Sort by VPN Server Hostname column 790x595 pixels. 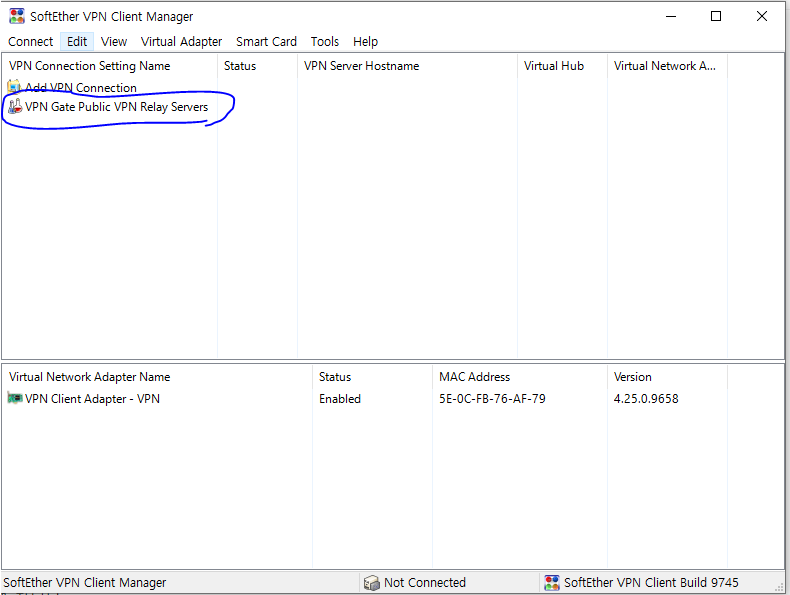(407, 66)
